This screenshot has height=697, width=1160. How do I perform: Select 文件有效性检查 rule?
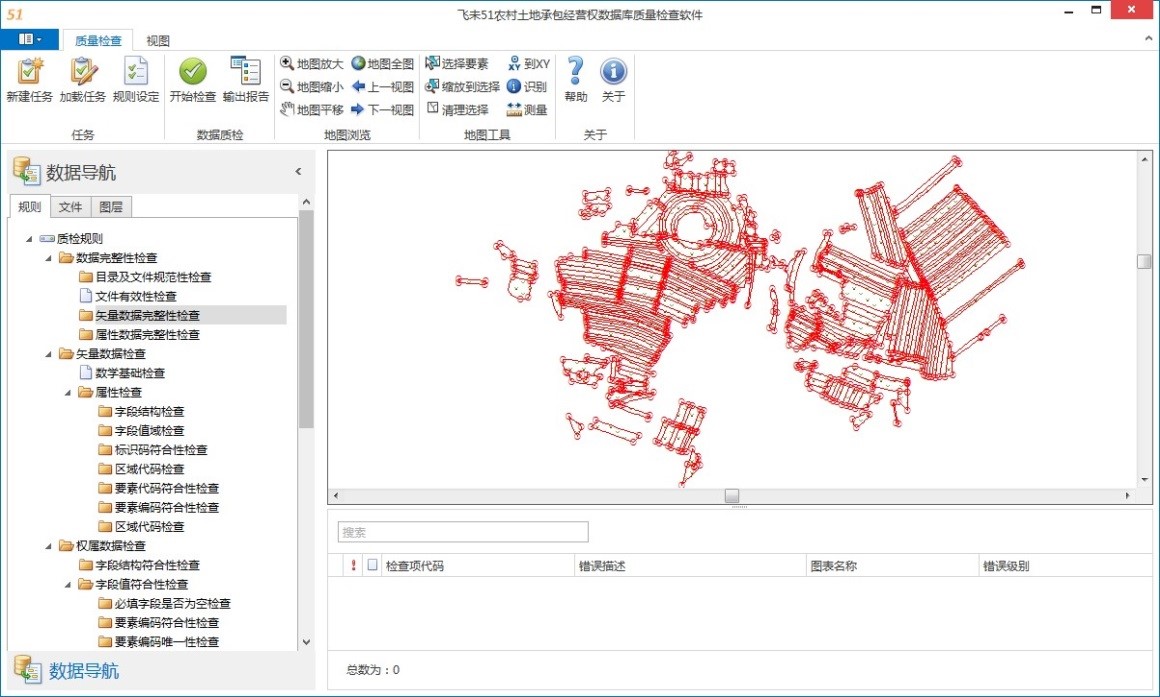click(x=136, y=296)
